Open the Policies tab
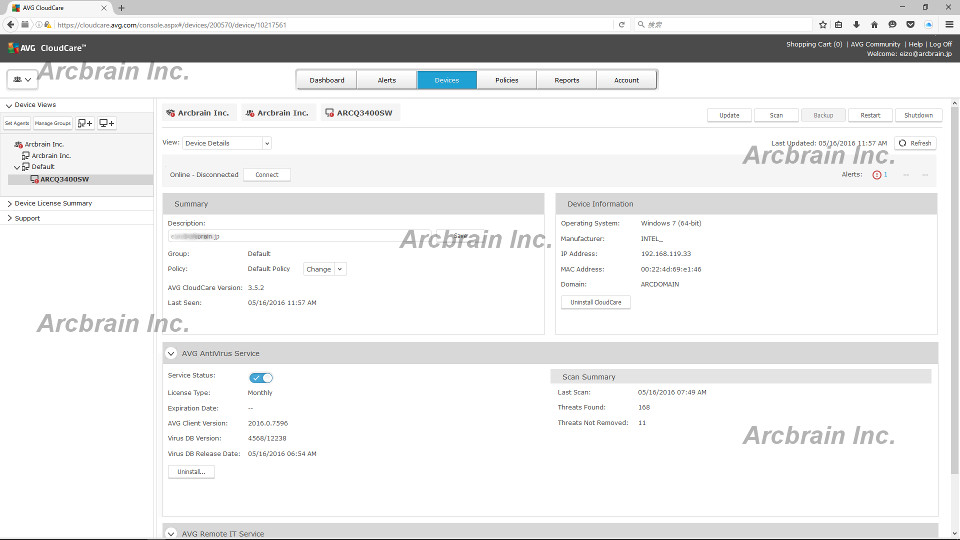 point(506,80)
